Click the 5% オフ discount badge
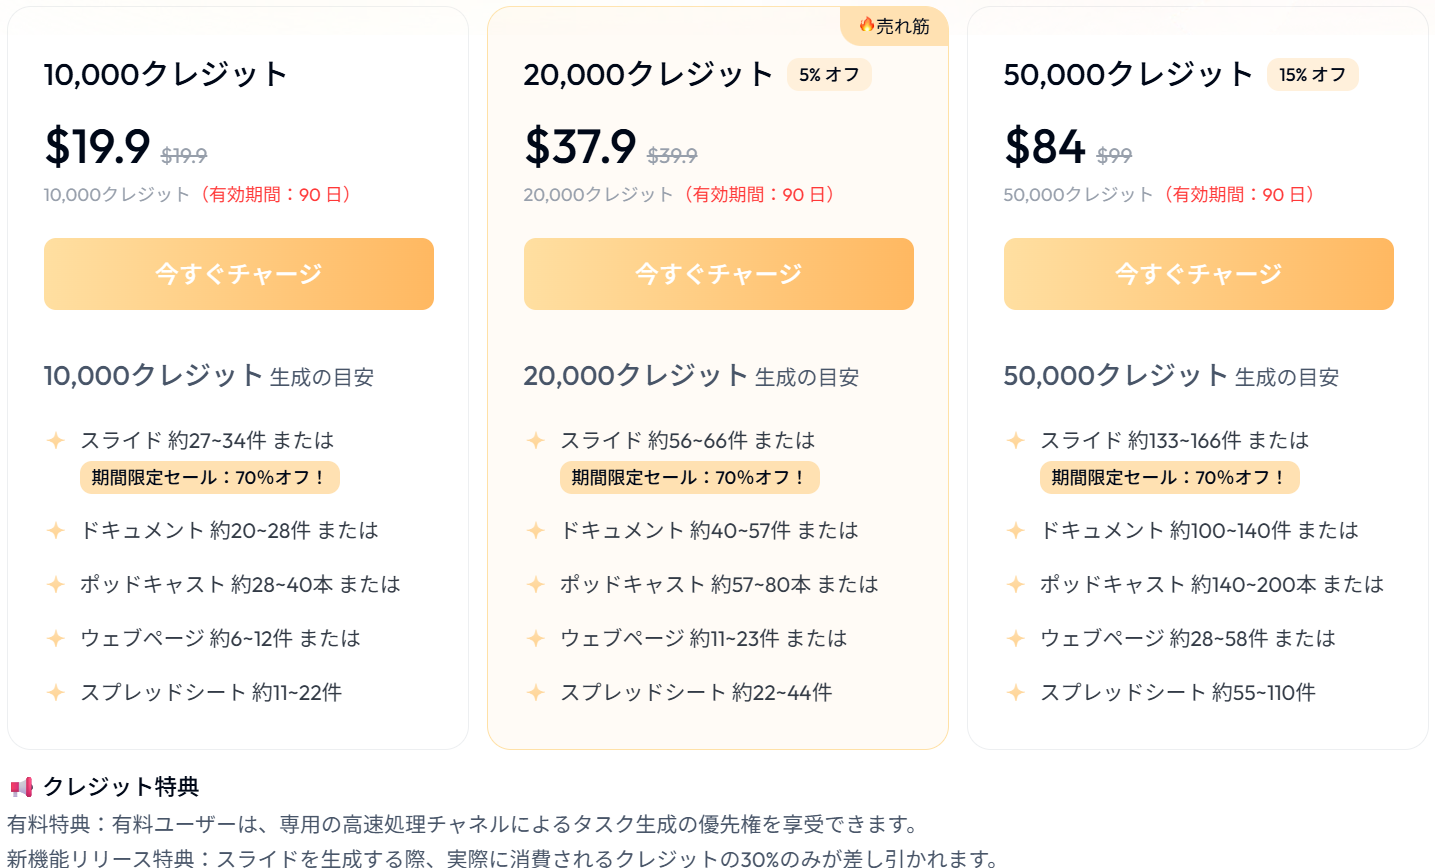This screenshot has height=868, width=1435. 829,75
